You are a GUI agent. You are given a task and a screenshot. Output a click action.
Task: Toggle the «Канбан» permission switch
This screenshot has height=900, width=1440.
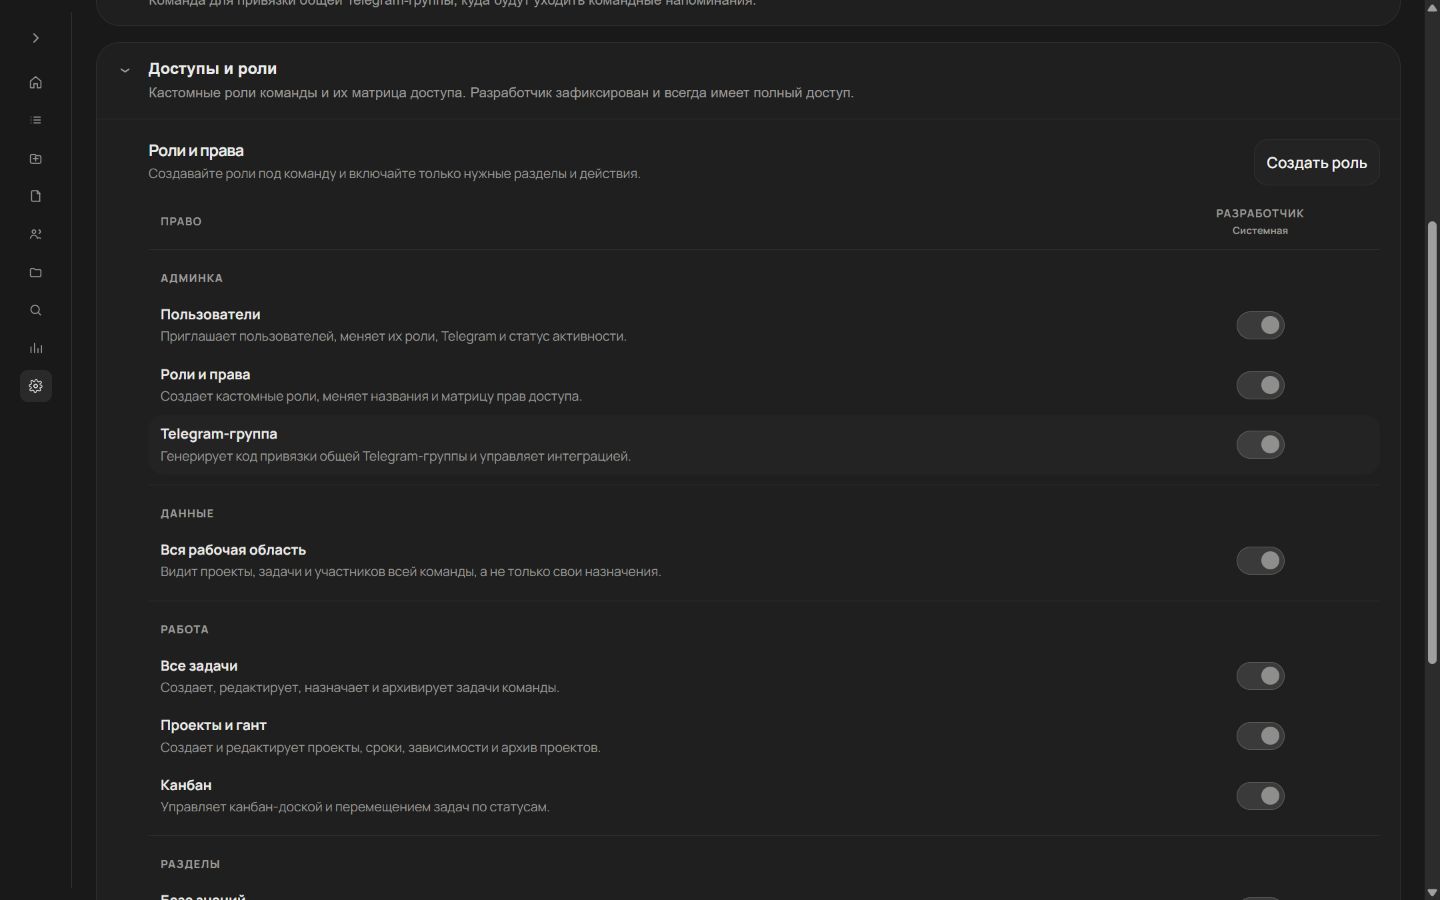[1260, 796]
